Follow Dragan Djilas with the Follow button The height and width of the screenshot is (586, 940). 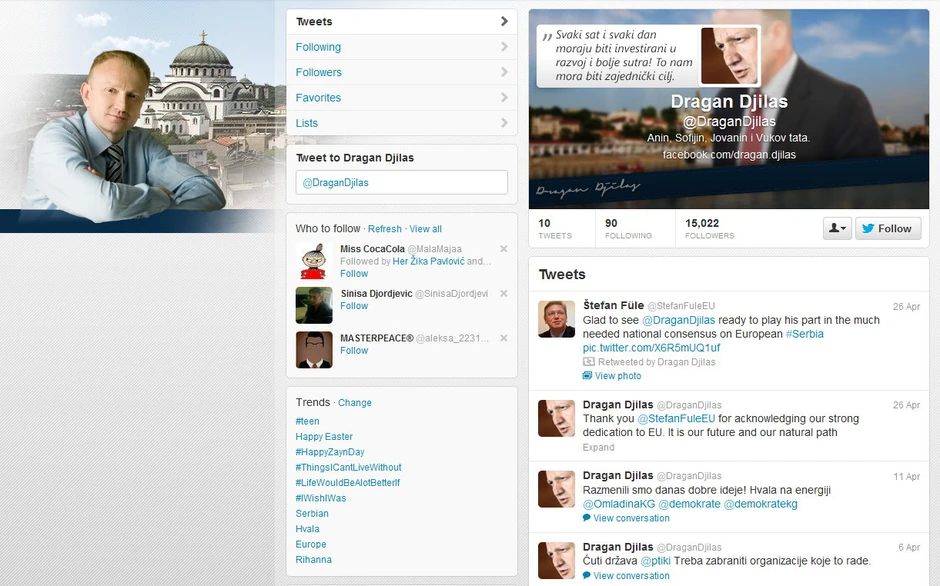point(887,228)
